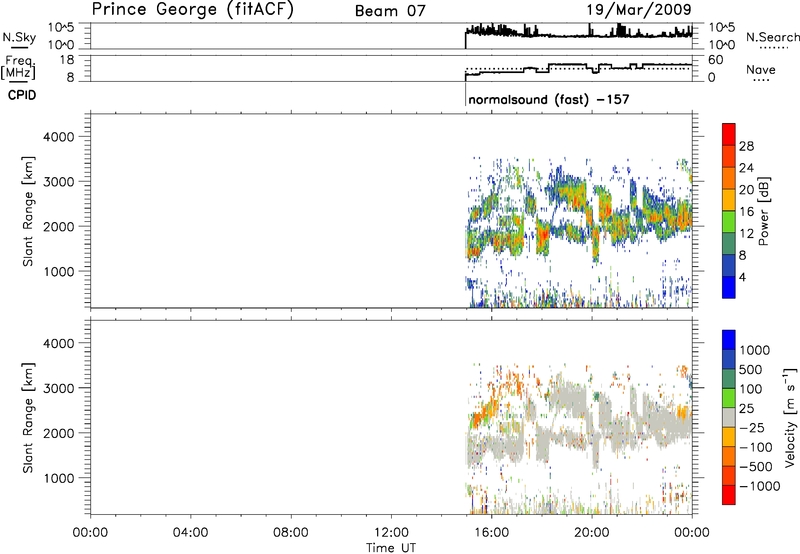Select '4000' tick on power panel axis
Viewport: 800px width, 554px height.
pos(58,137)
